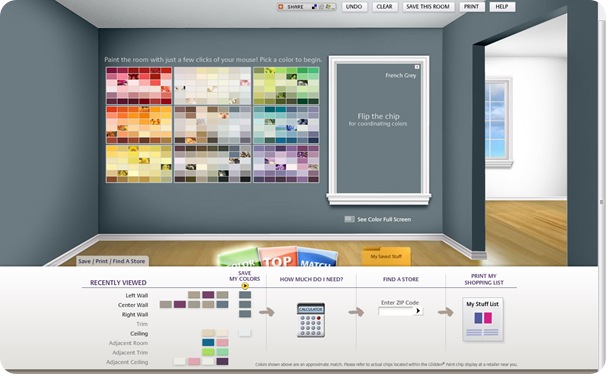
Task: Select the Save / Print / Find A Store tab
Action: coord(112,261)
